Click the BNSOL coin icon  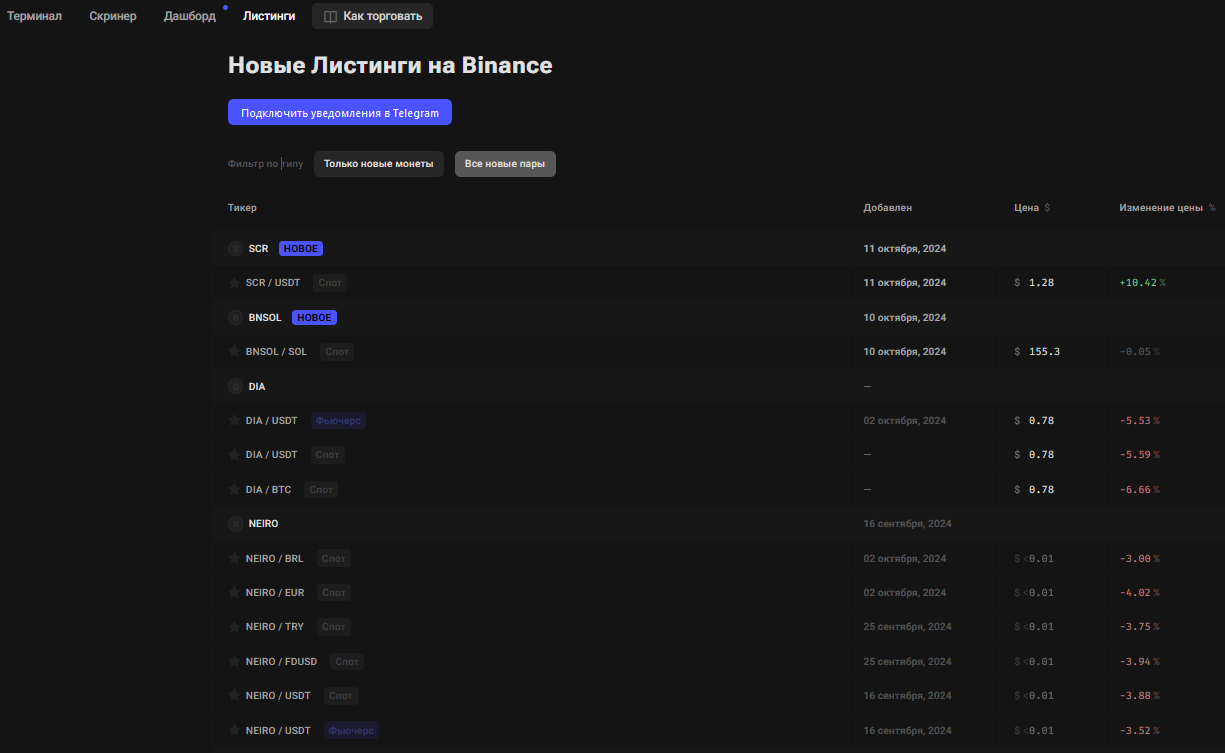point(236,318)
